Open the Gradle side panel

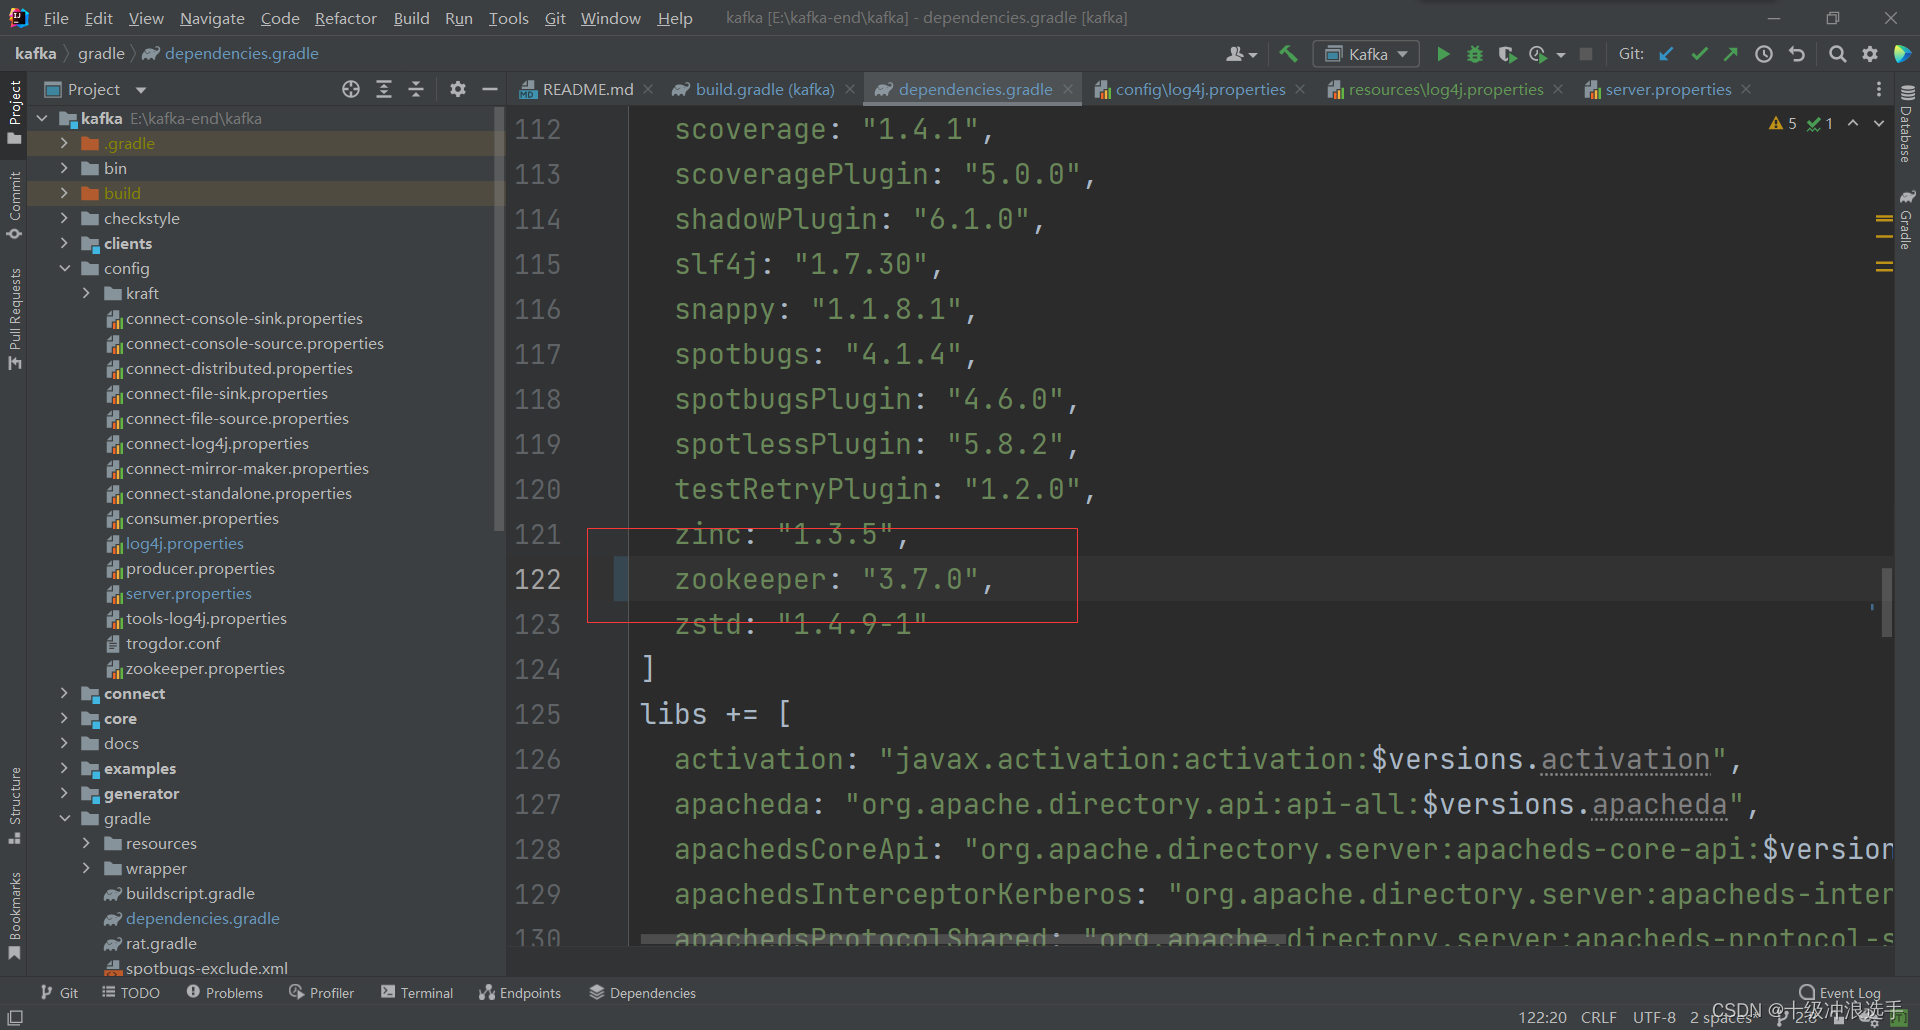coord(1907,220)
